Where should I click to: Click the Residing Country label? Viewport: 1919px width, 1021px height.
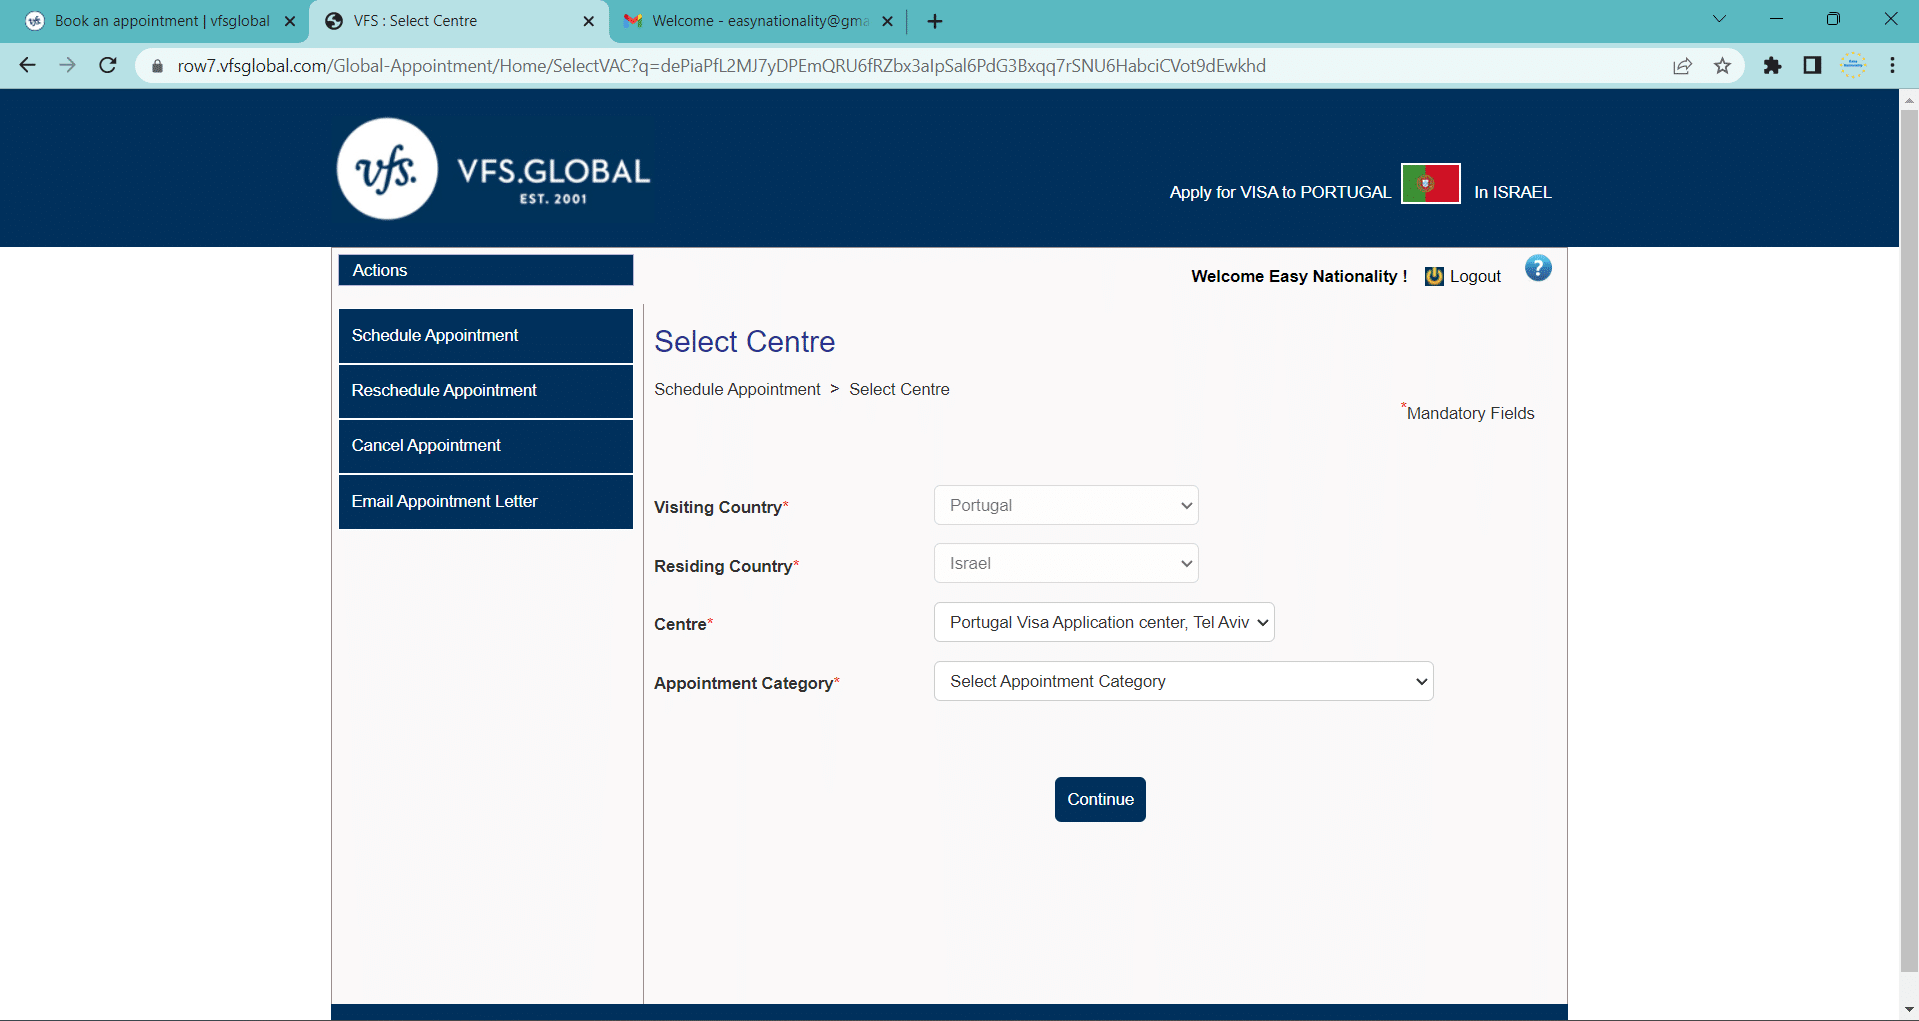coord(726,566)
